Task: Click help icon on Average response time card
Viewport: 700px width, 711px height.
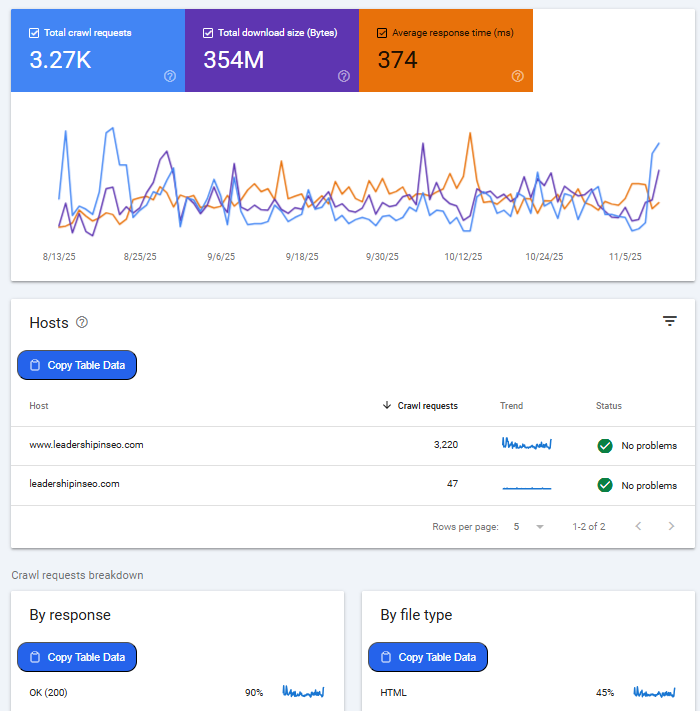Action: coord(518,76)
